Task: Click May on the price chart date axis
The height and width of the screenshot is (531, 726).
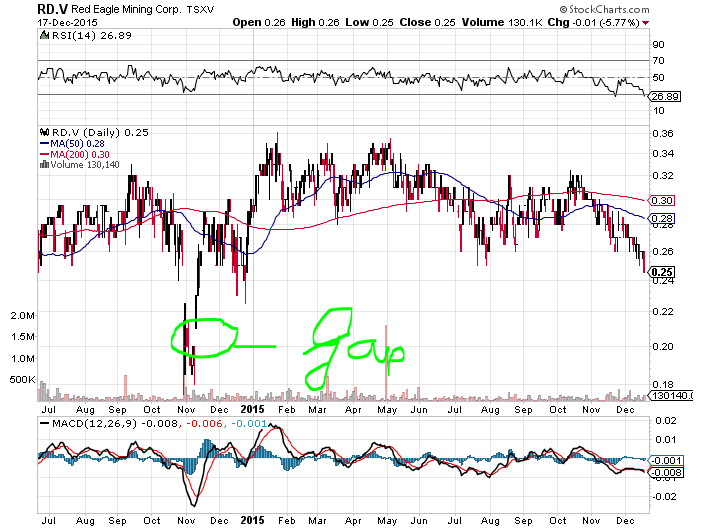Action: click(387, 410)
